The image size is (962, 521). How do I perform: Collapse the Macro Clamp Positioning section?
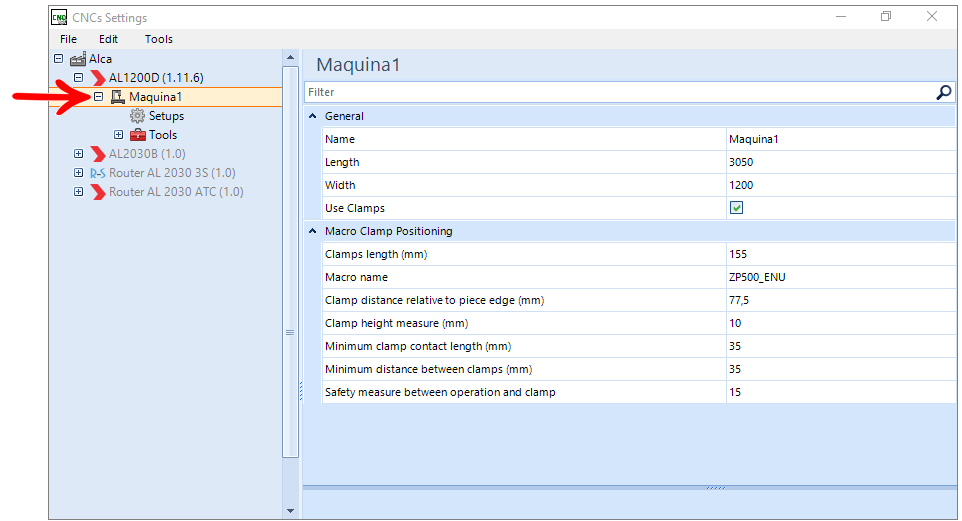[x=312, y=231]
